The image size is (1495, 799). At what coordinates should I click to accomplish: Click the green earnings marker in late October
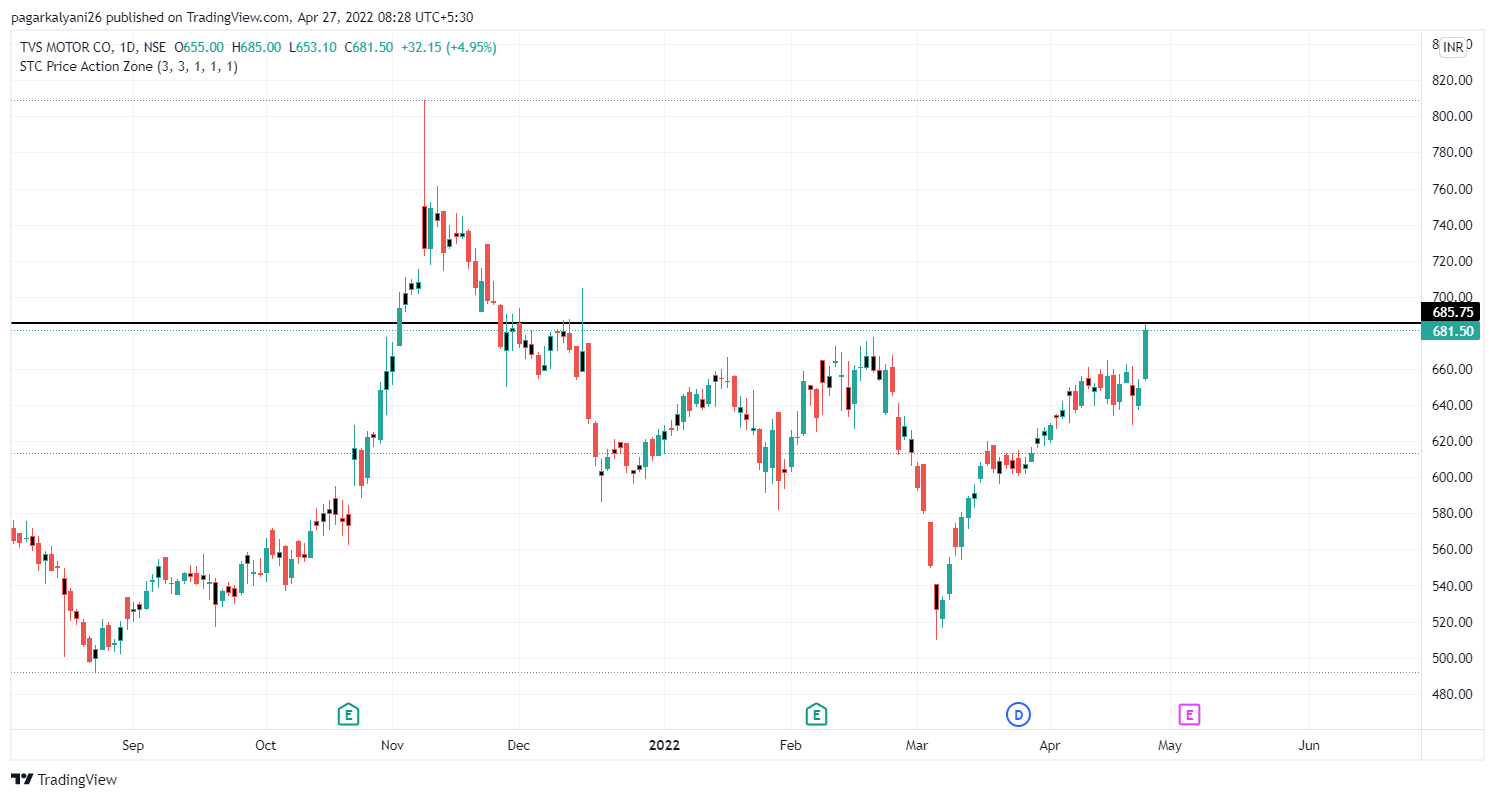pyautogui.click(x=348, y=714)
